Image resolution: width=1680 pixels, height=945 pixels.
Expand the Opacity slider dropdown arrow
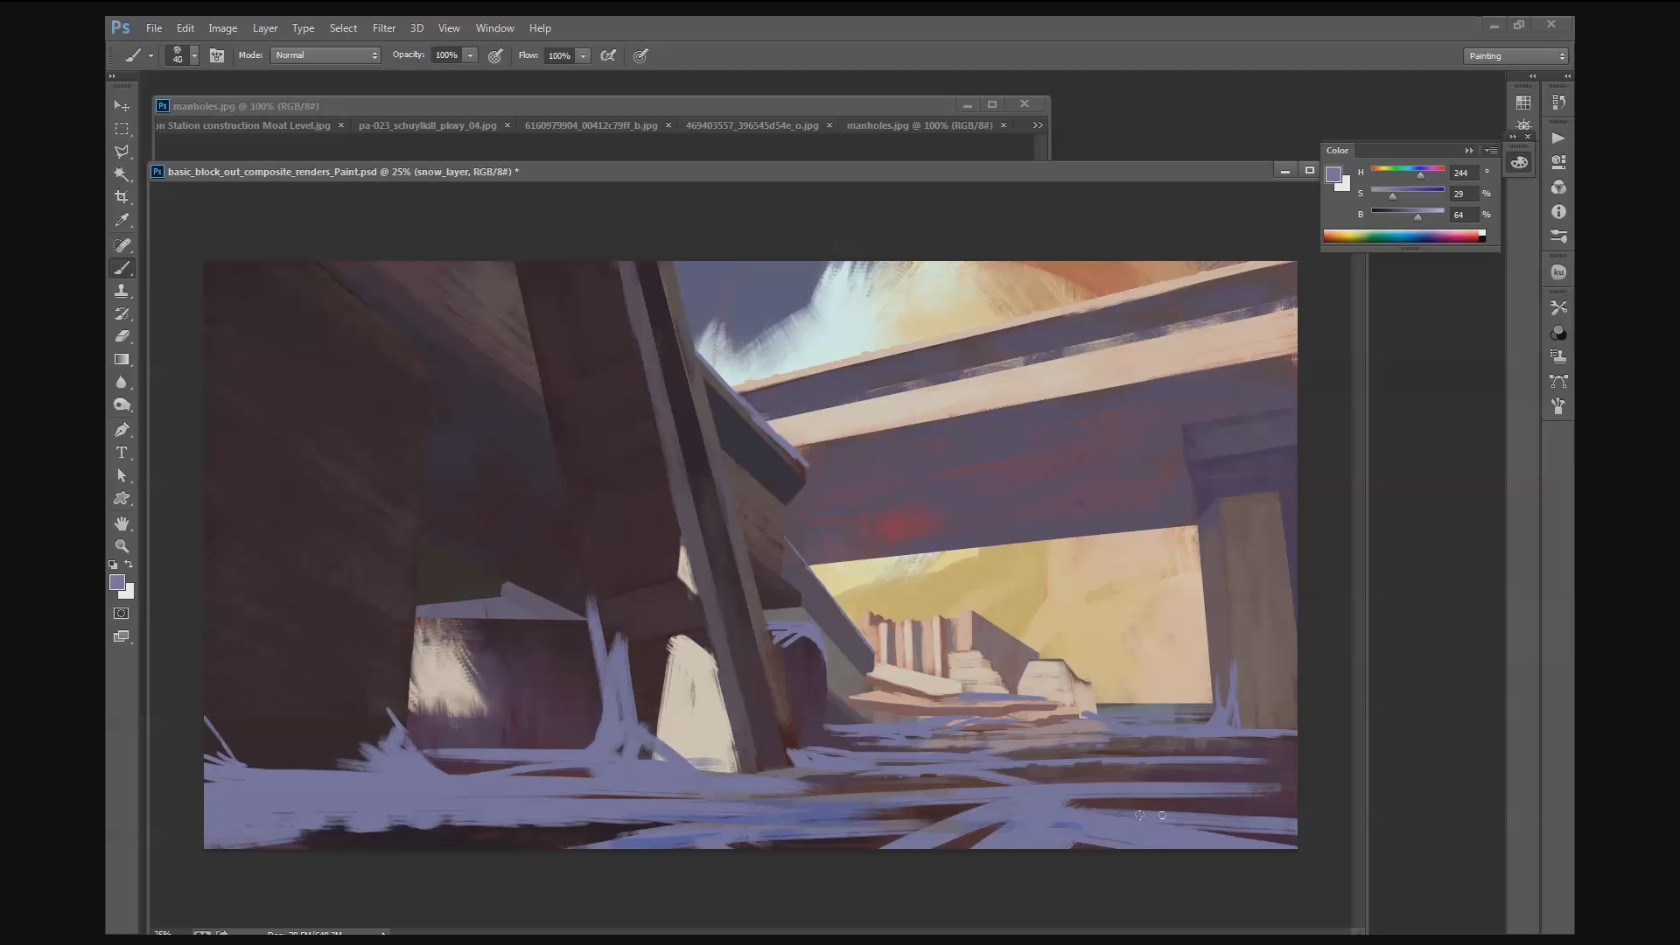coord(470,56)
